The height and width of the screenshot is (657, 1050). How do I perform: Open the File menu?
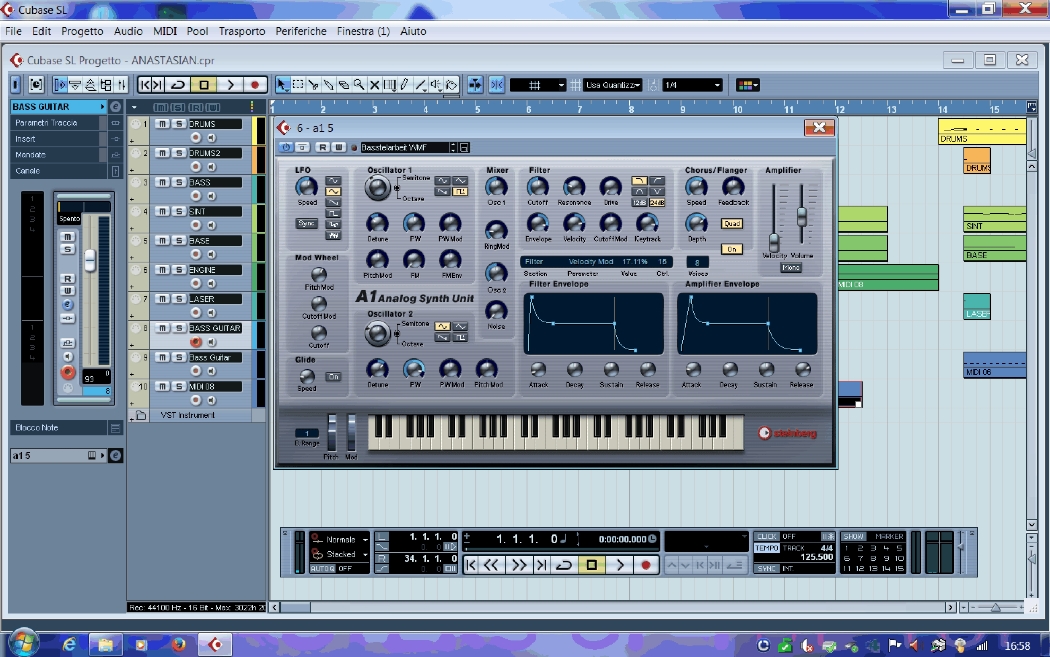click(13, 31)
